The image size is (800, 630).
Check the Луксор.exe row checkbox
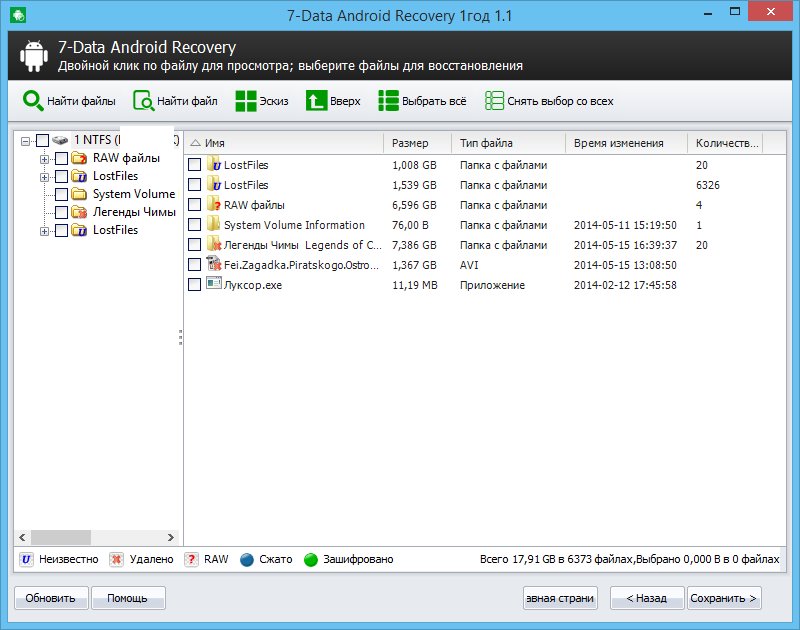pos(194,284)
